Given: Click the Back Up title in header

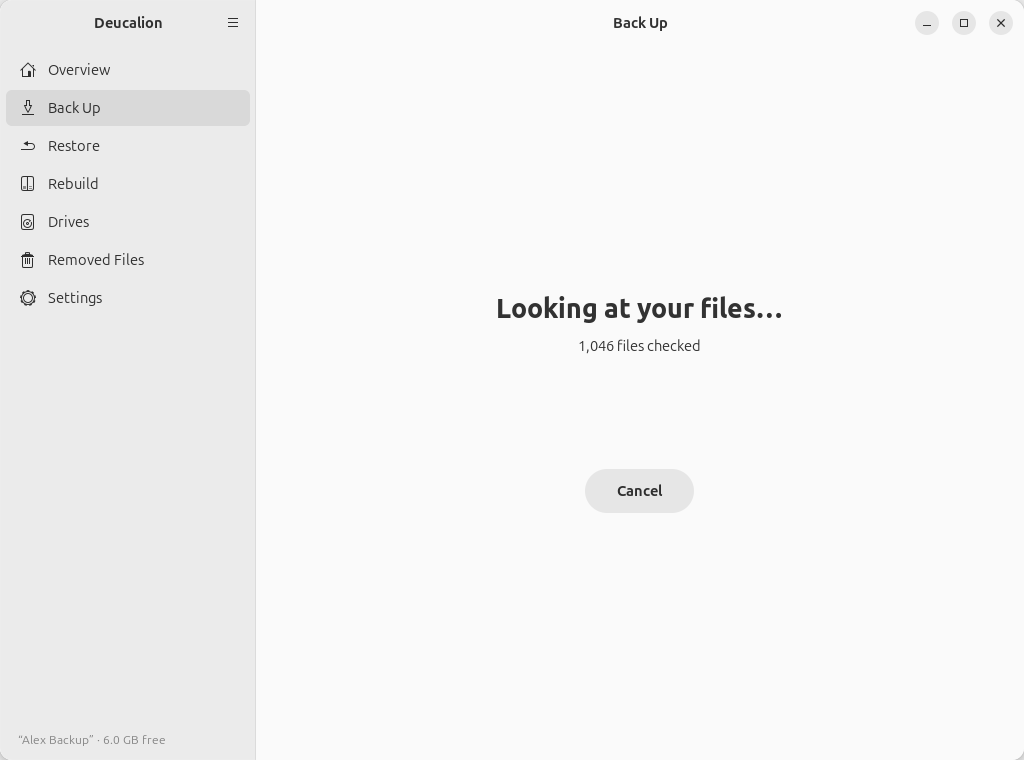Looking at the screenshot, I should (x=640, y=23).
